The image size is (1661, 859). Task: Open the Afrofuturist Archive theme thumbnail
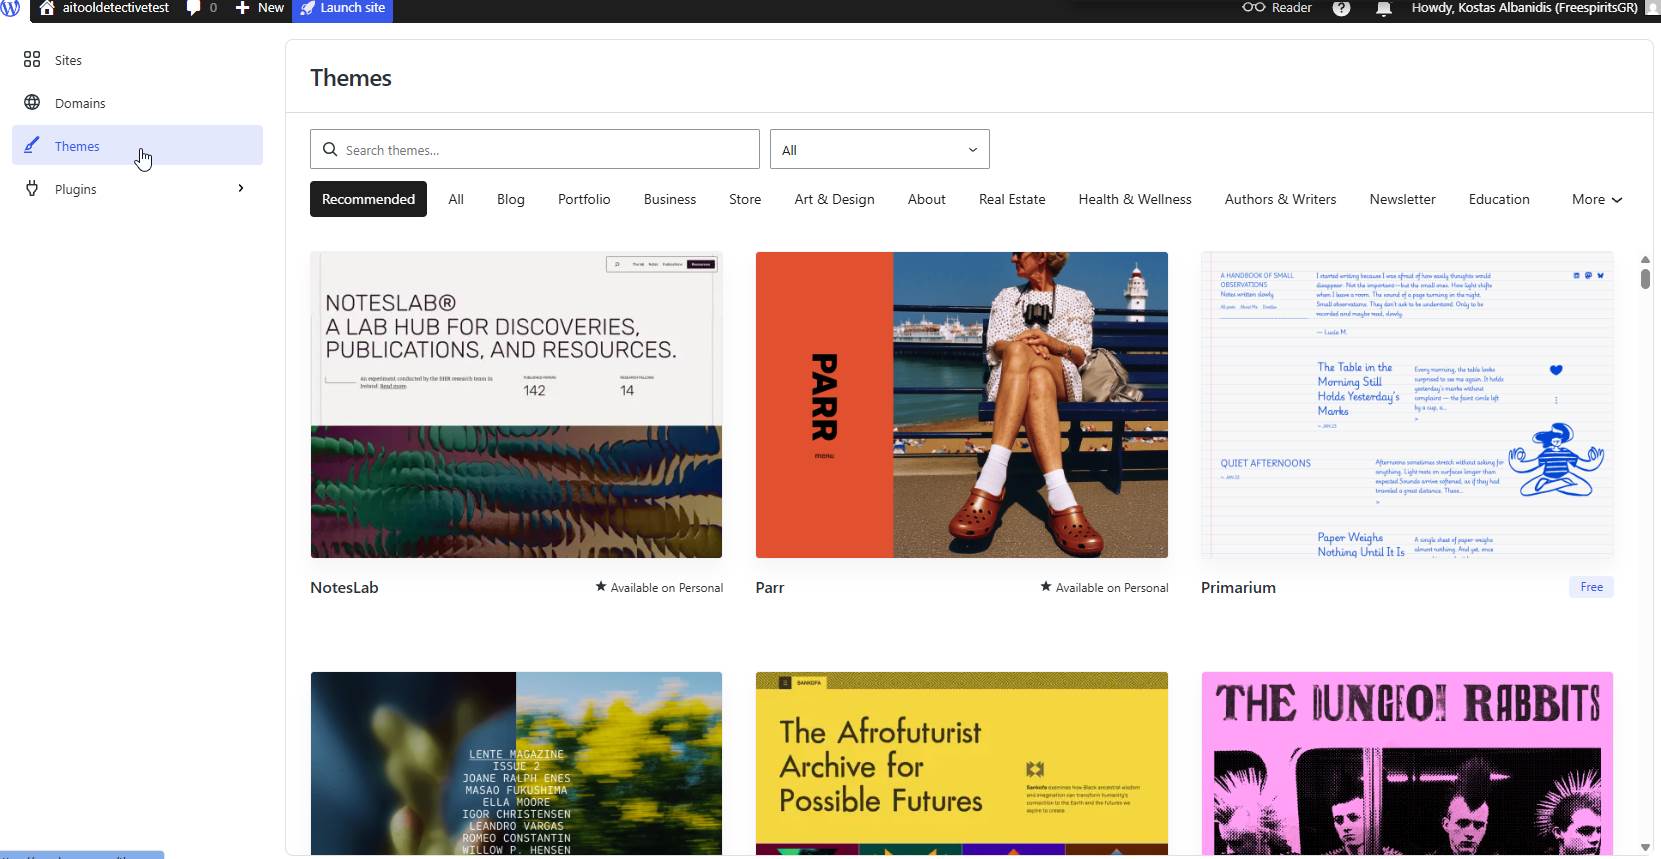pyautogui.click(x=962, y=763)
